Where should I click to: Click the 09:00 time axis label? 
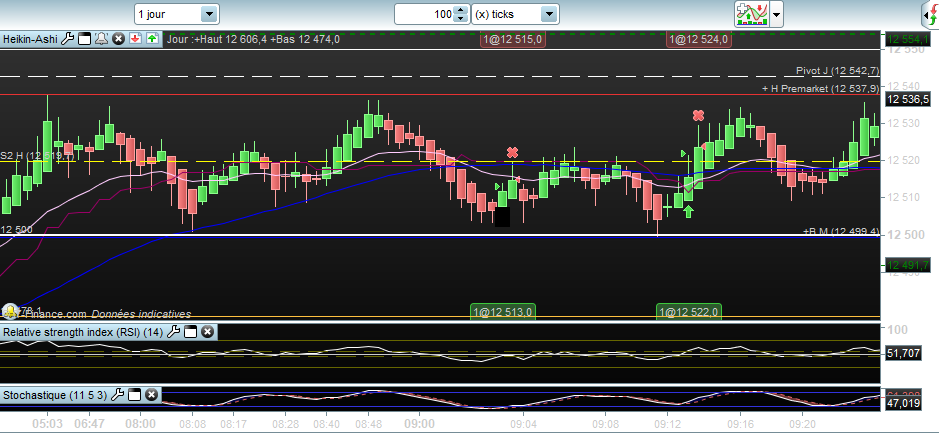419,424
